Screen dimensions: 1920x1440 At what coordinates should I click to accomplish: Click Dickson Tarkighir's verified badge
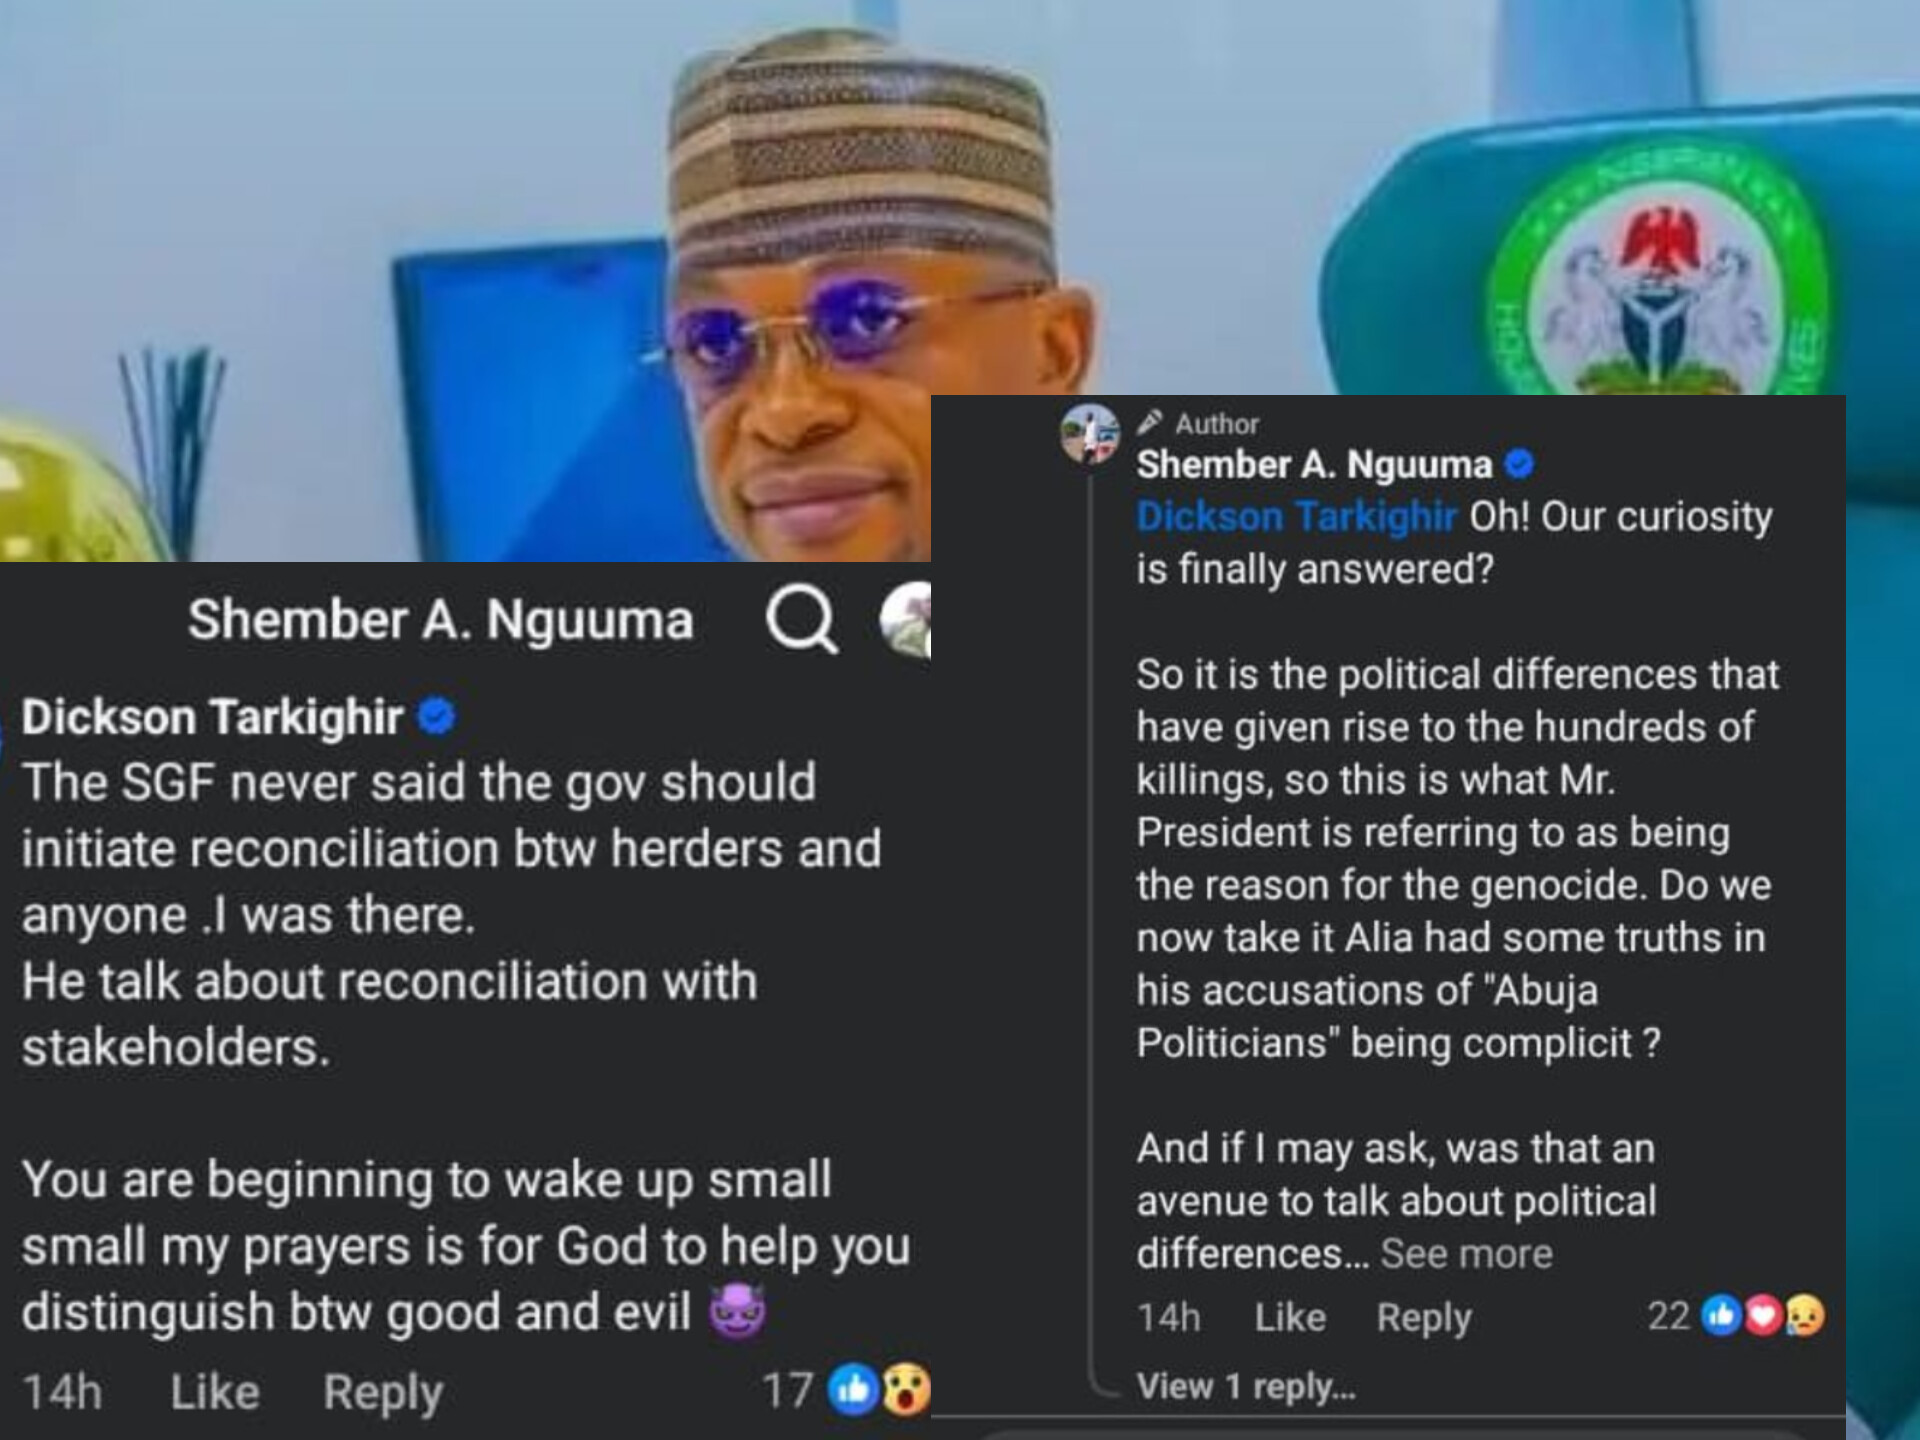(x=436, y=717)
